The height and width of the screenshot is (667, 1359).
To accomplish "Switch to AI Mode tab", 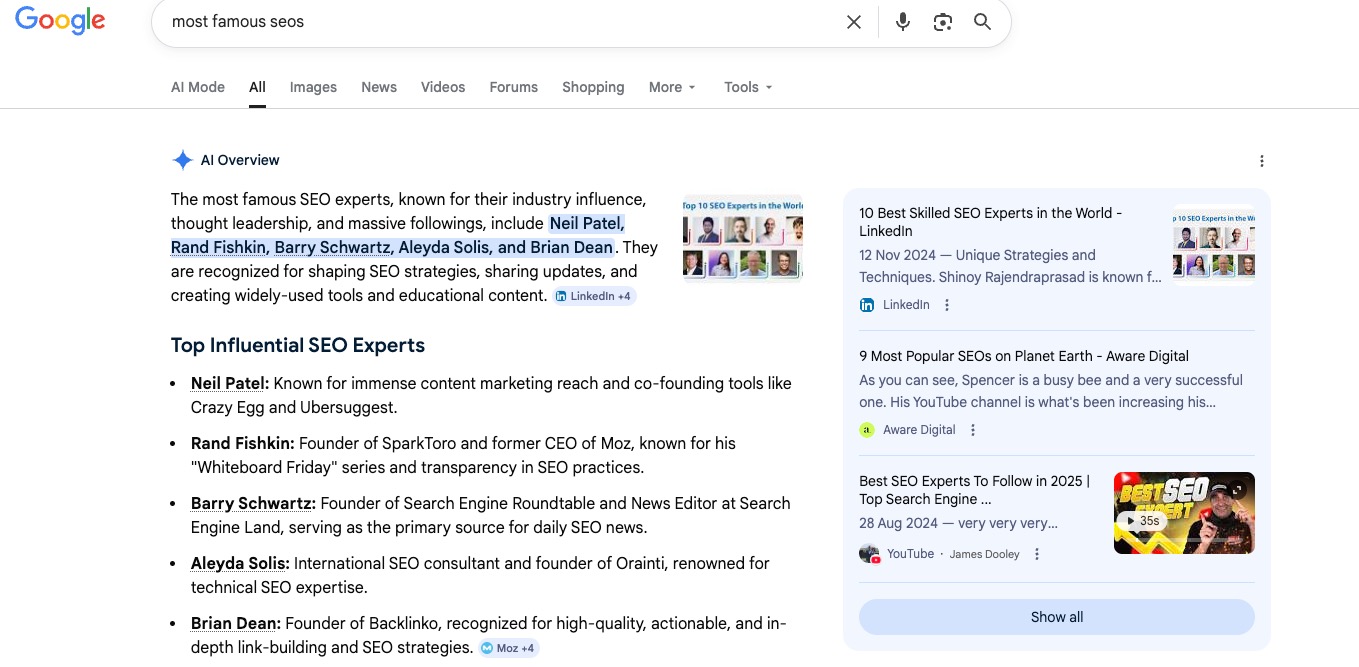I will pyautogui.click(x=198, y=87).
